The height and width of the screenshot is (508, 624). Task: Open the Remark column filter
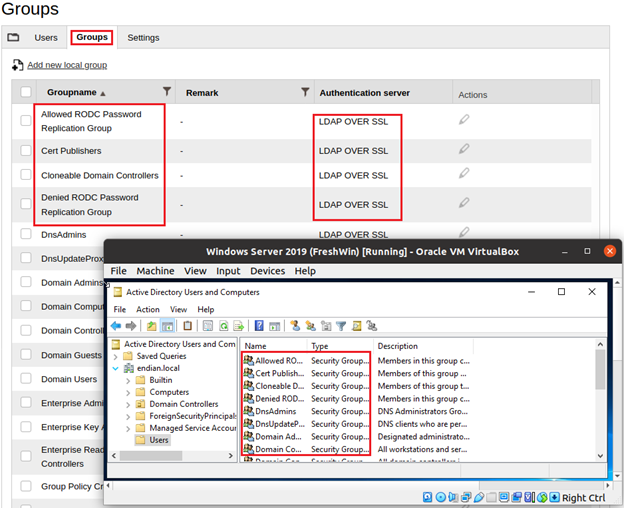[x=305, y=92]
